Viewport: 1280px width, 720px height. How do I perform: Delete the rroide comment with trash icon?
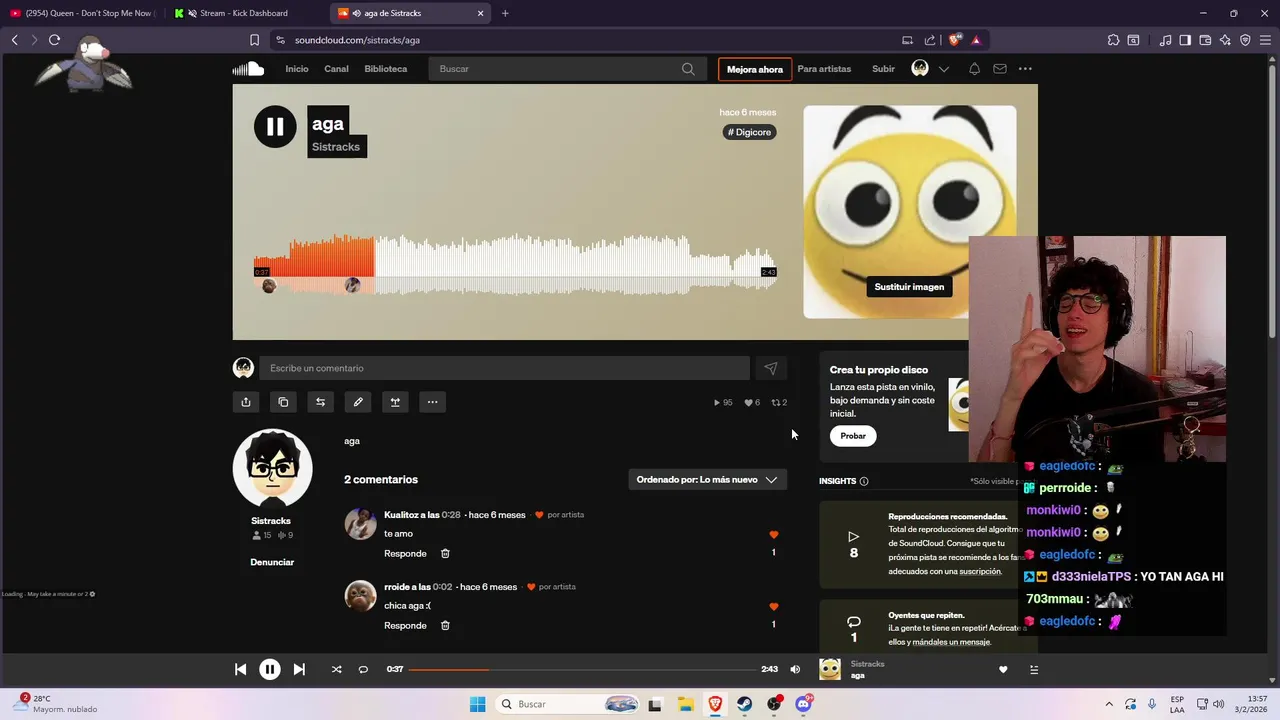pyautogui.click(x=445, y=625)
